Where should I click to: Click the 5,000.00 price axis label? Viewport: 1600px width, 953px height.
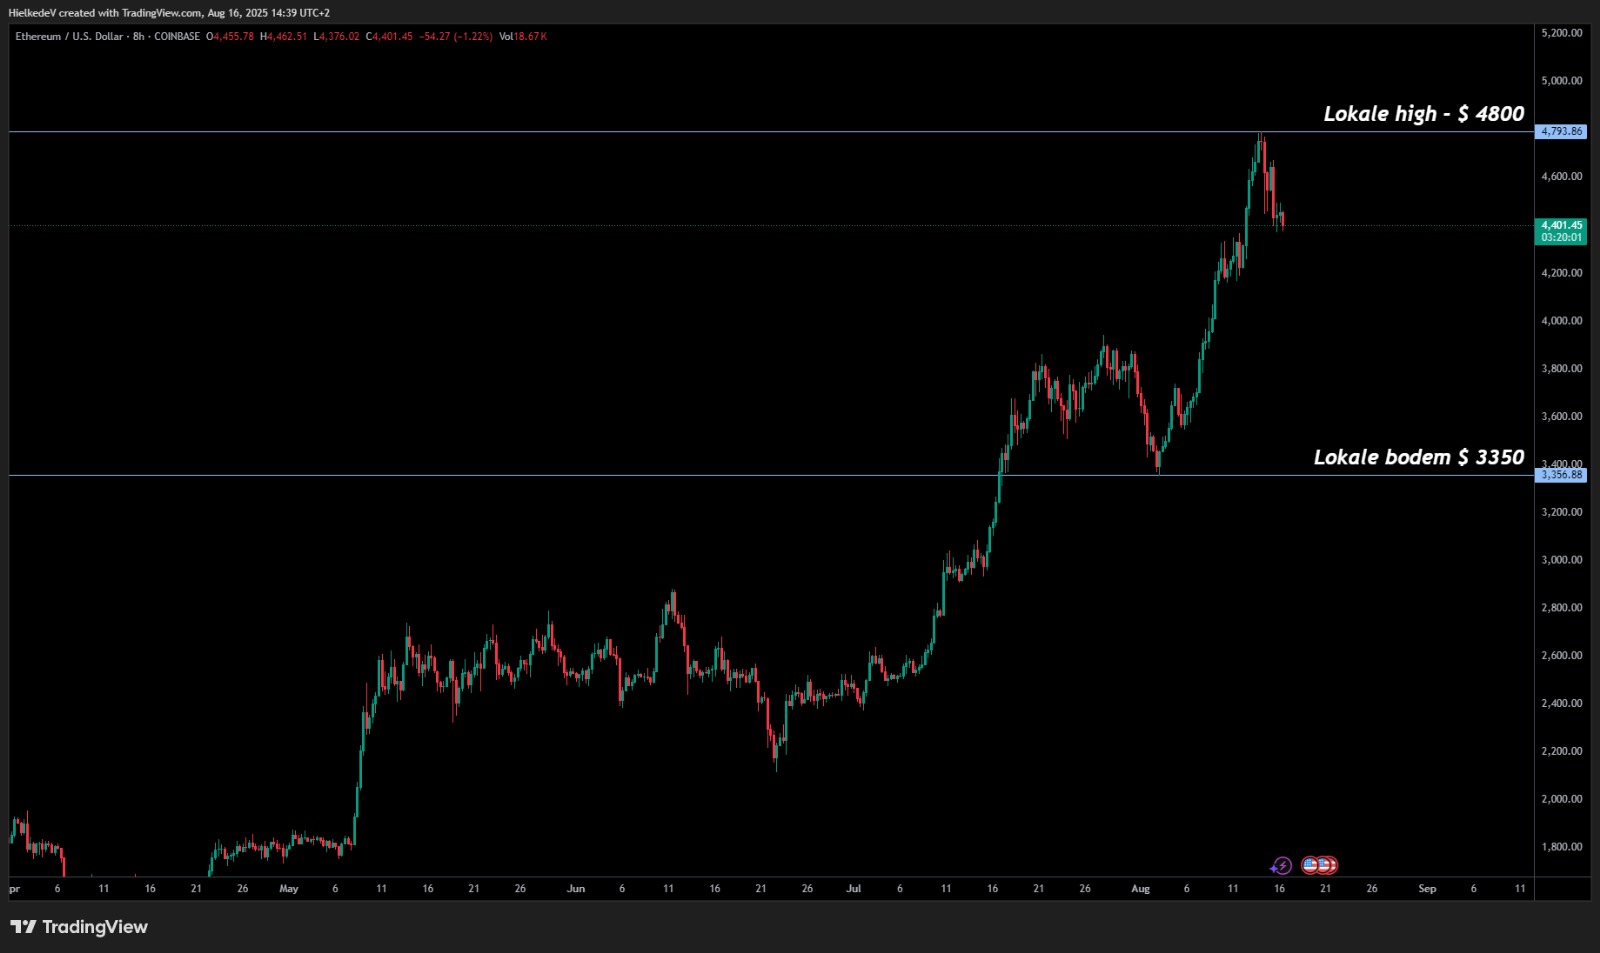[x=1562, y=81]
